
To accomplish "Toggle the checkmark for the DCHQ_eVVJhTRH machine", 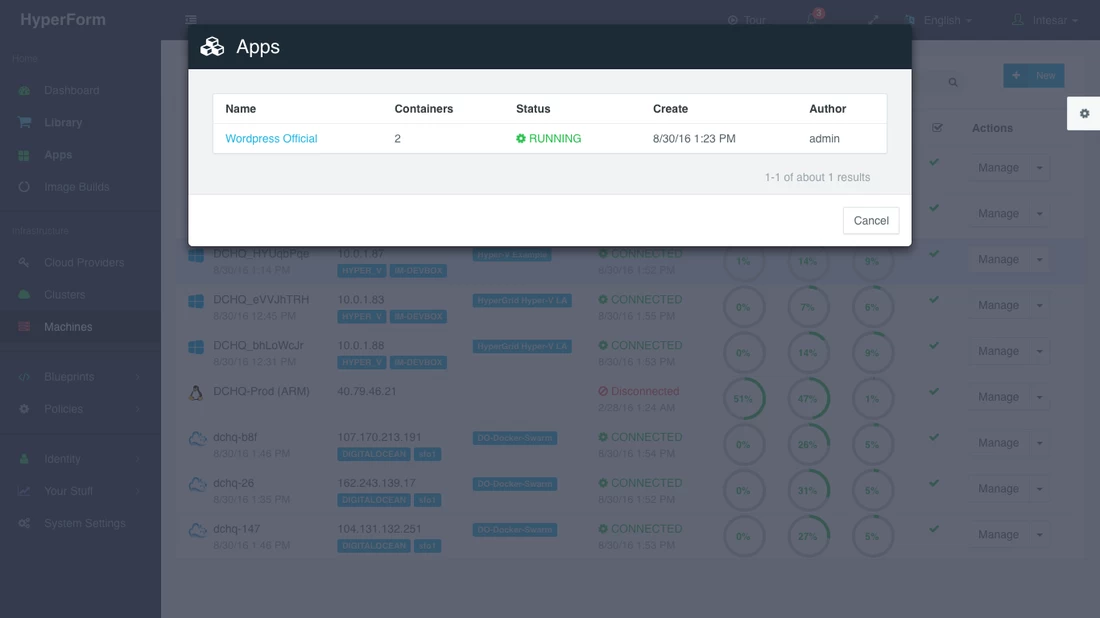I will coord(934,300).
